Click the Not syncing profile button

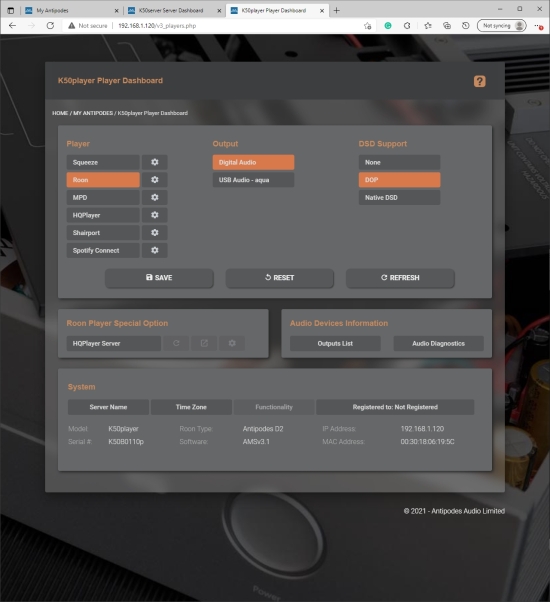[502, 26]
